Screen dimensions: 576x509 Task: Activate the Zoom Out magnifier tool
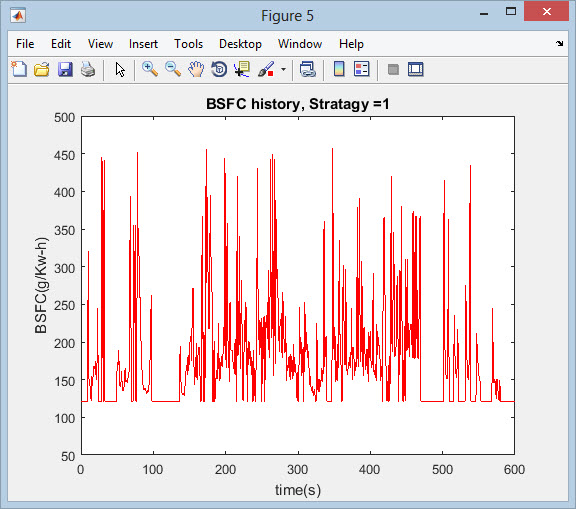tap(173, 69)
